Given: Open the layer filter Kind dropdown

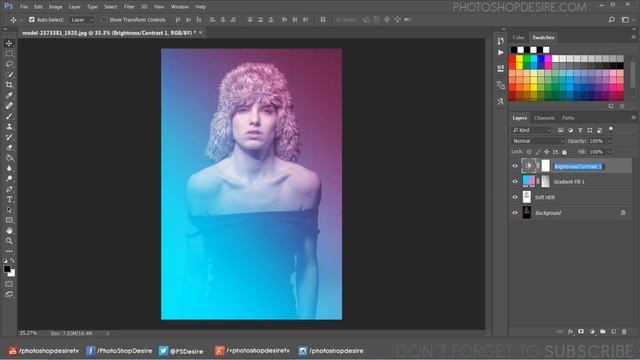Looking at the screenshot, I should click(x=531, y=130).
